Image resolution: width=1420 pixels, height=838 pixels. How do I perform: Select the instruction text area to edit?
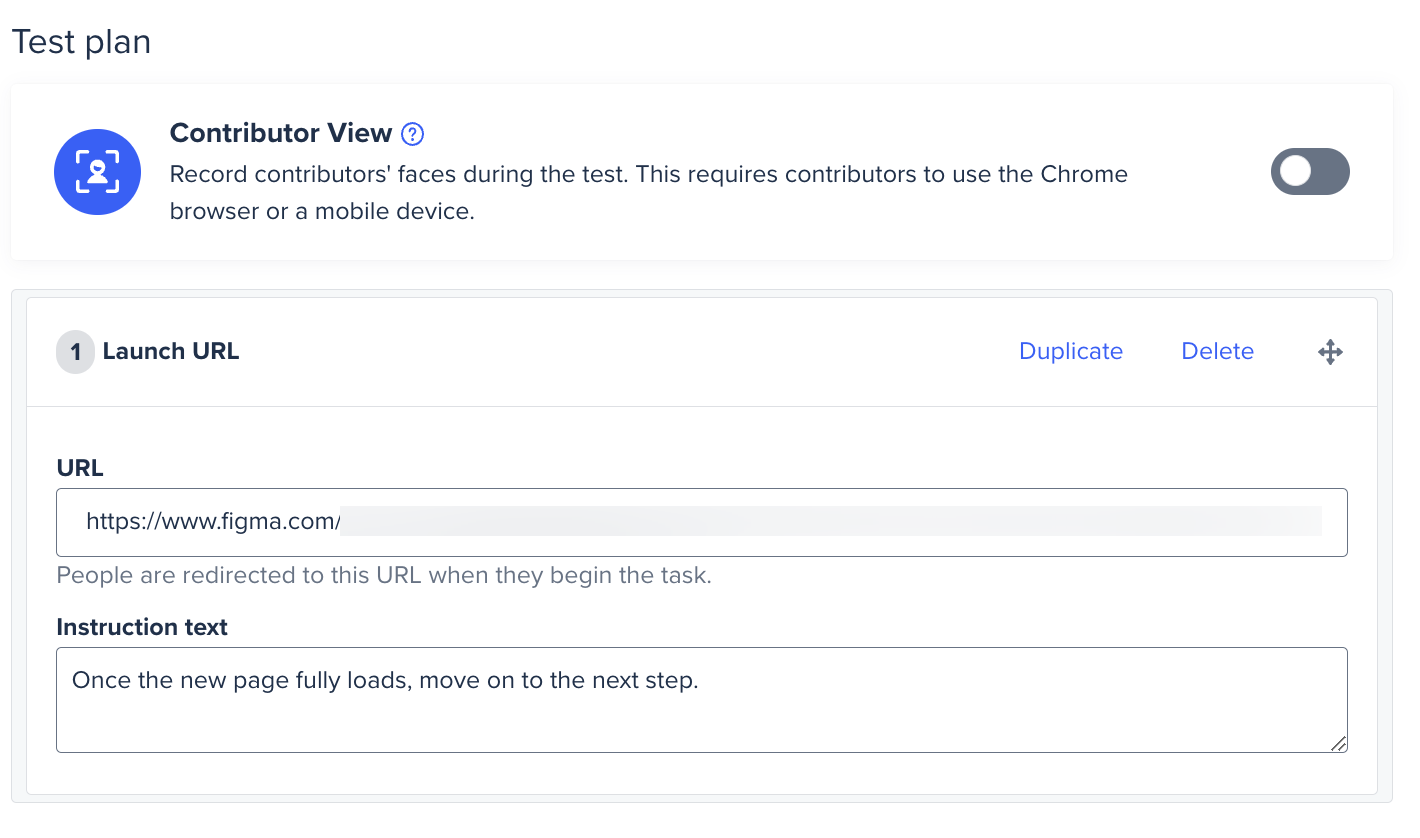click(700, 700)
